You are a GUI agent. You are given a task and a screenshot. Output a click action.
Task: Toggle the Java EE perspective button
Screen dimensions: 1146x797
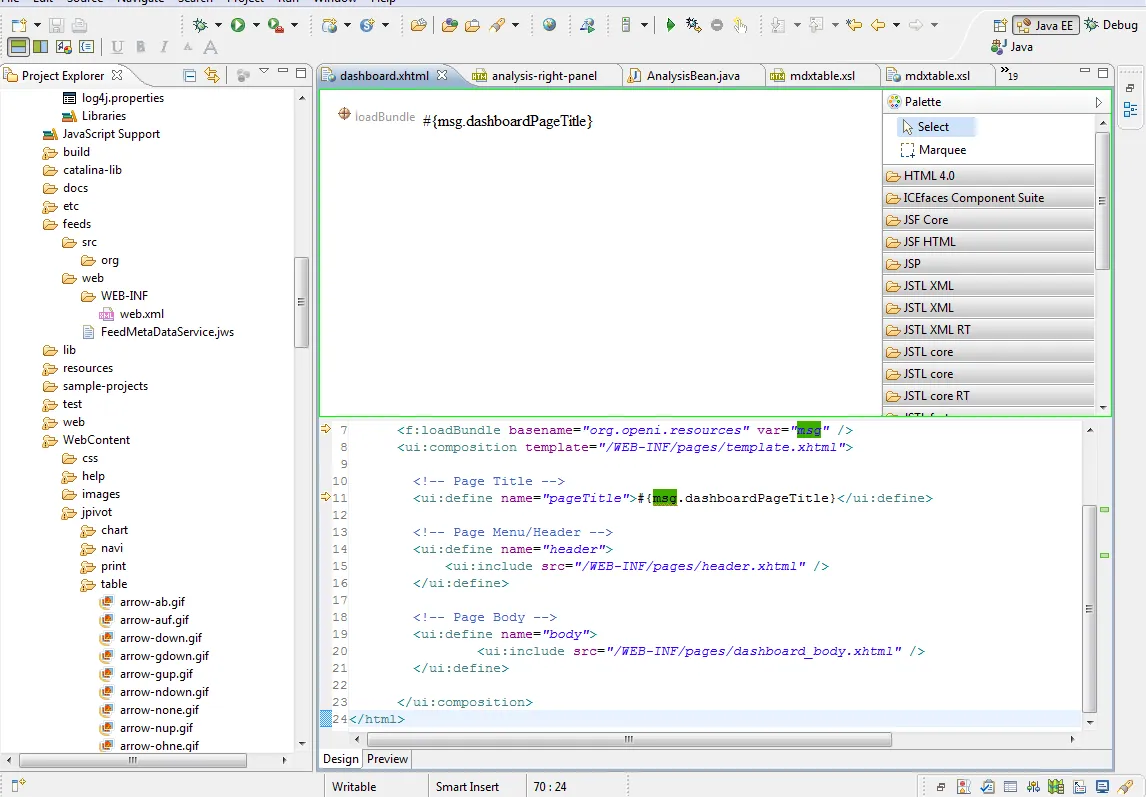click(1046, 25)
